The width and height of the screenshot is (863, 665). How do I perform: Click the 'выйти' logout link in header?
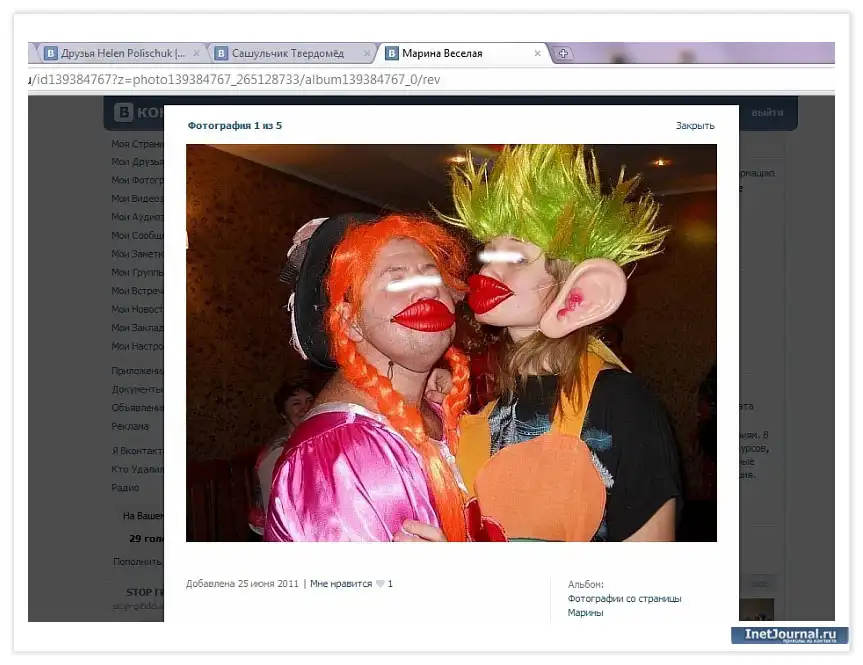[x=767, y=113]
